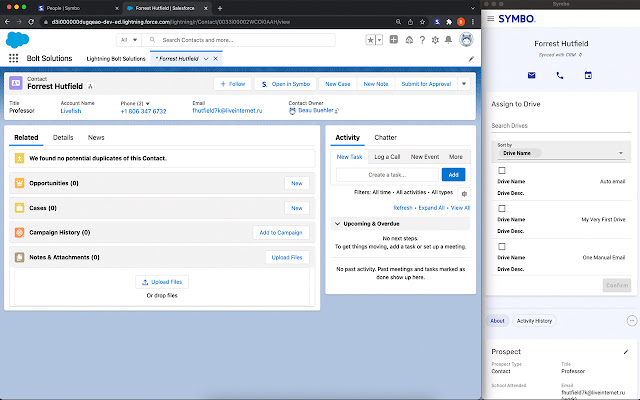Click the Confirm button in Symbo
640x400 pixels.
click(x=617, y=285)
